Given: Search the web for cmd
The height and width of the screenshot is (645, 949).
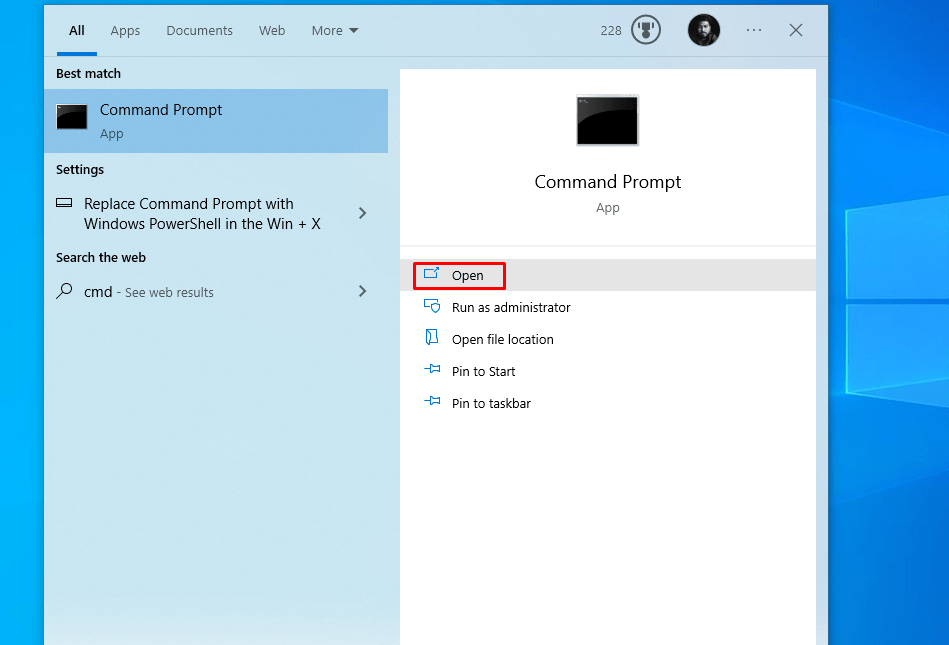Looking at the screenshot, I should coord(216,292).
